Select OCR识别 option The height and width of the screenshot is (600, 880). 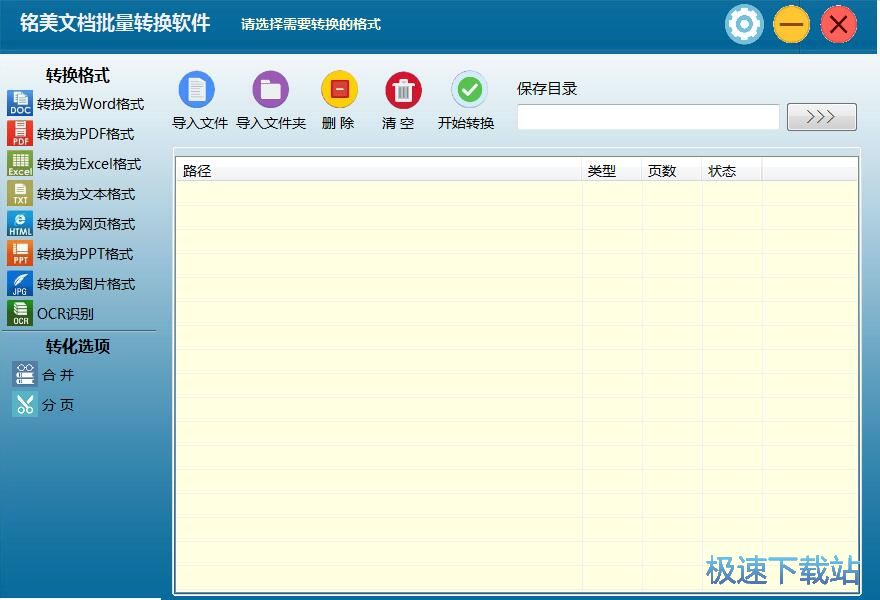tap(65, 314)
